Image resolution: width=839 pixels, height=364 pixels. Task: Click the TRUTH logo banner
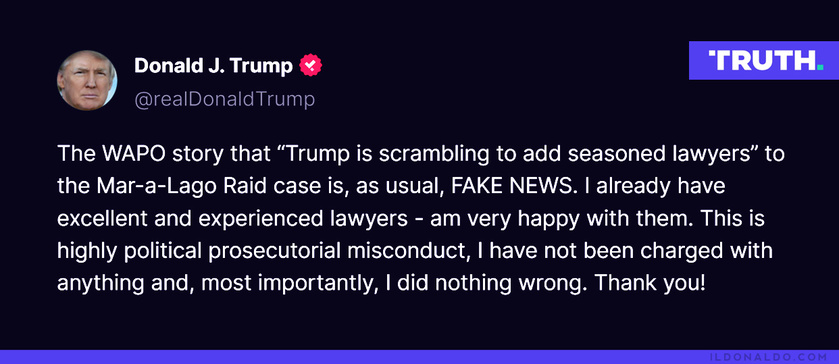click(x=764, y=60)
